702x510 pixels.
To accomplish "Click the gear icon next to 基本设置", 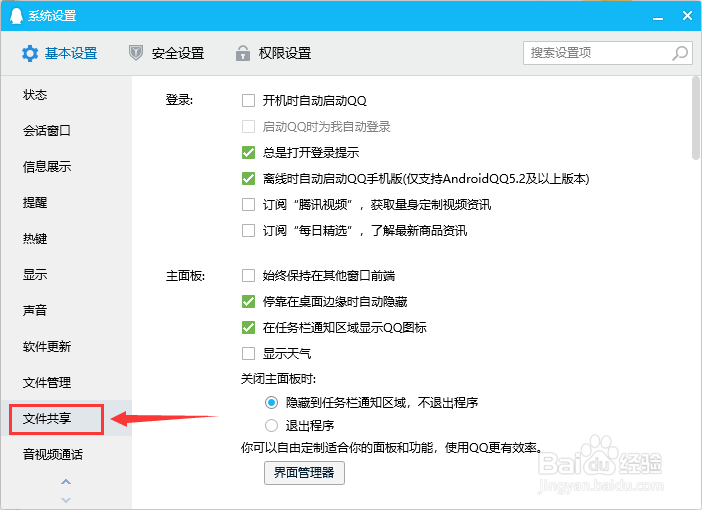I will pos(30,53).
